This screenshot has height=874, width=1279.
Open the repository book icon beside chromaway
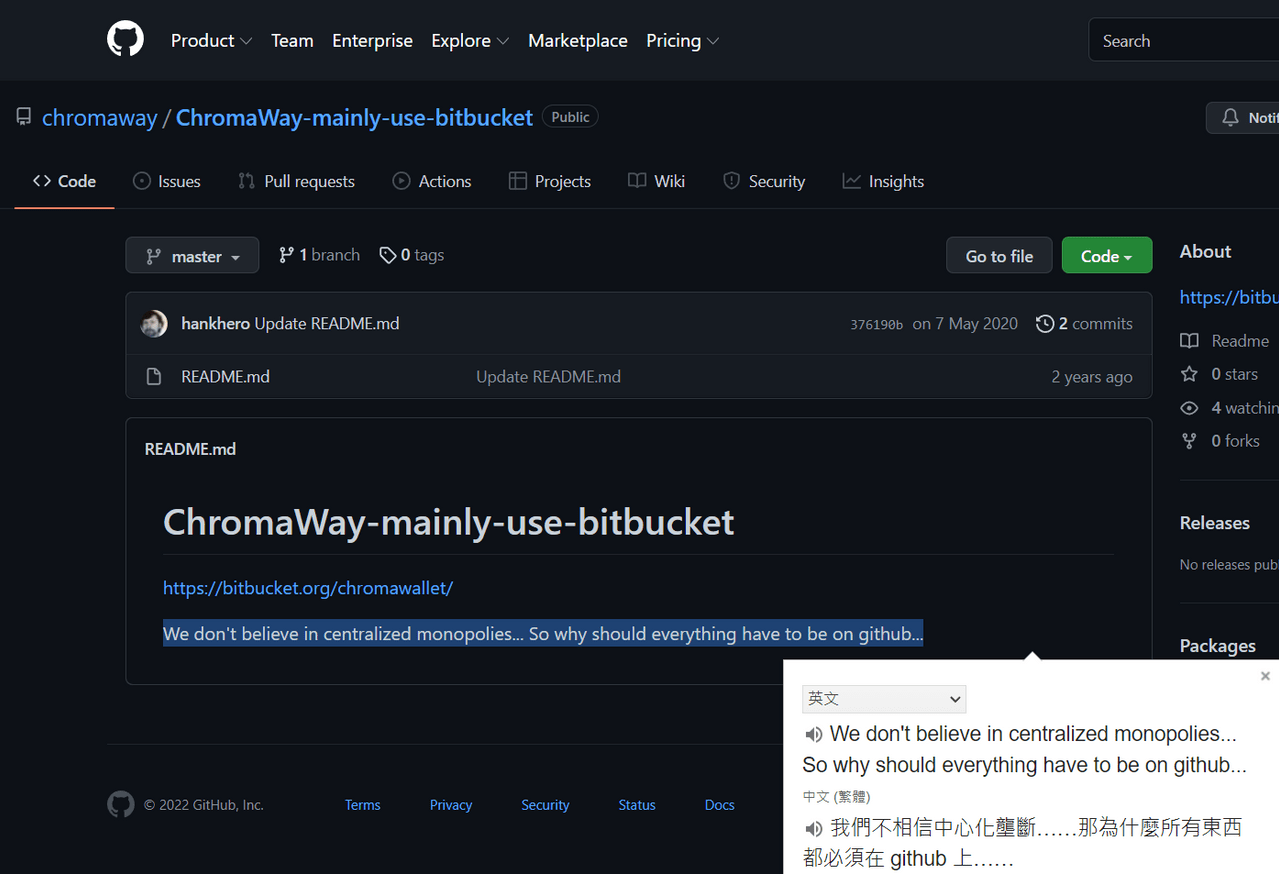(24, 117)
